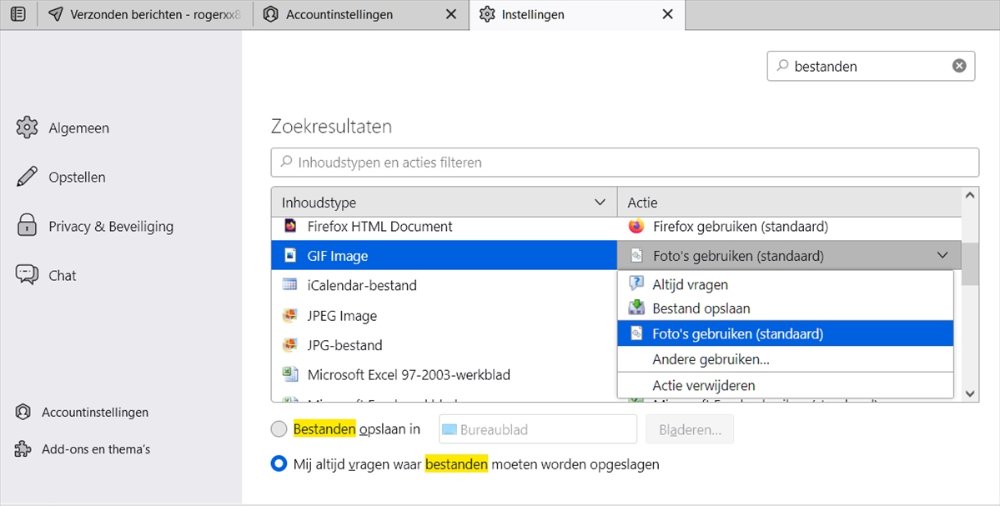The height and width of the screenshot is (506, 1000).
Task: Switch to the Accountinstellingen tab
Action: point(339,15)
